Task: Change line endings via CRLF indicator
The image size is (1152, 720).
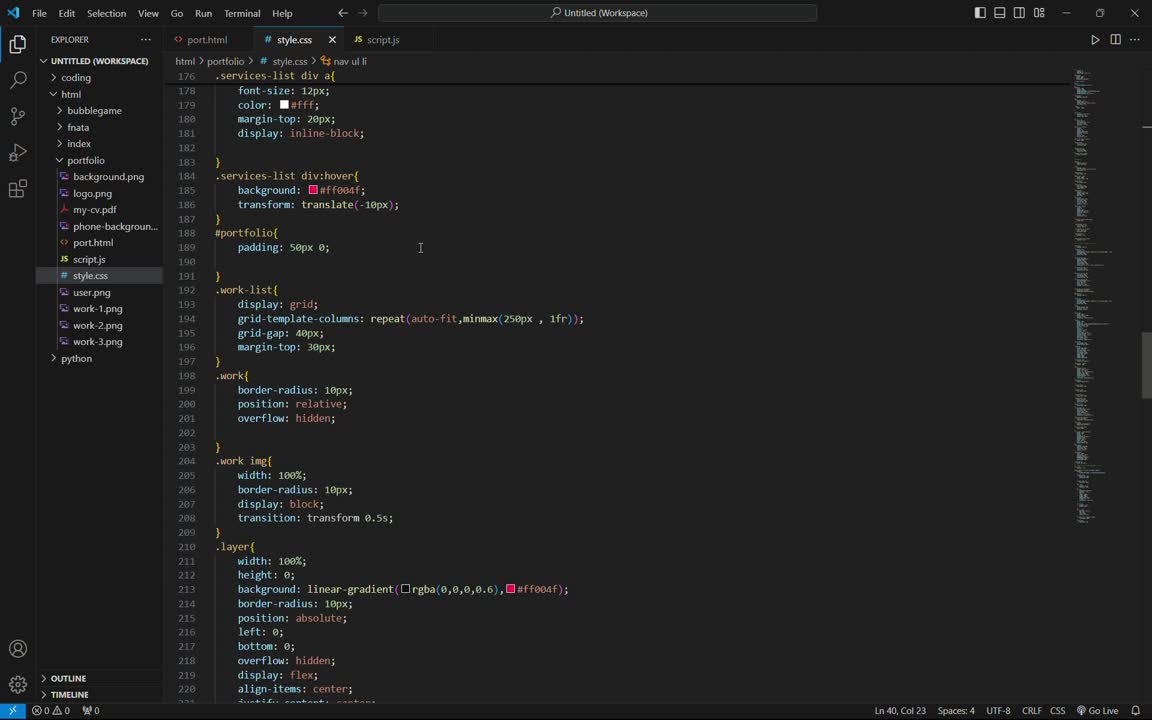Action: click(x=1032, y=710)
